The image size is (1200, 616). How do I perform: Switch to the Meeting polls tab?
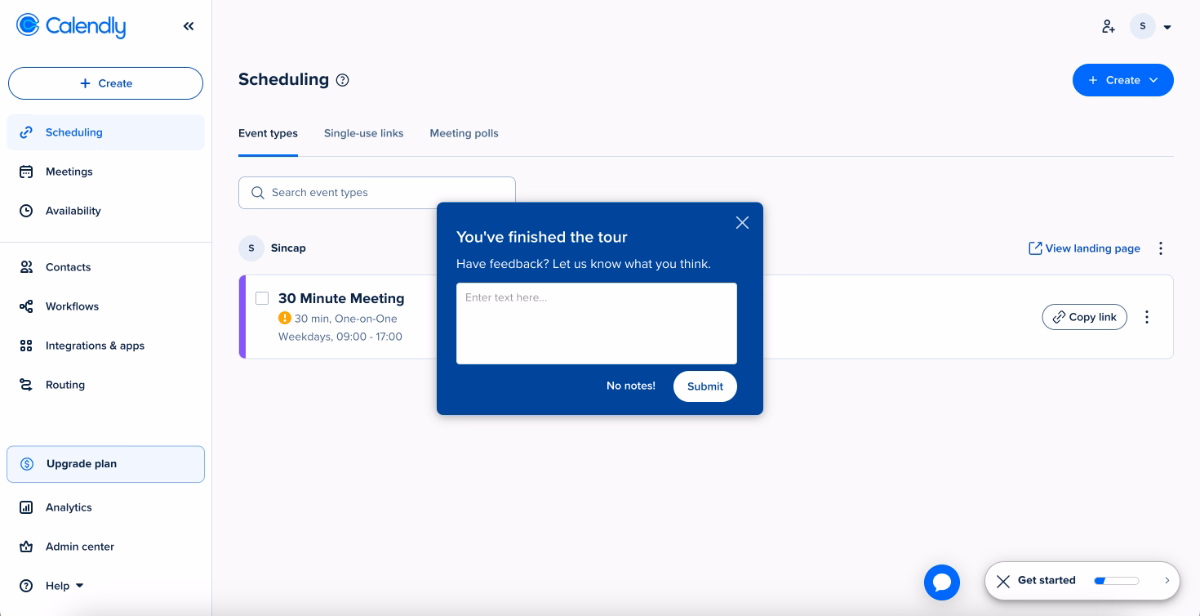(463, 133)
